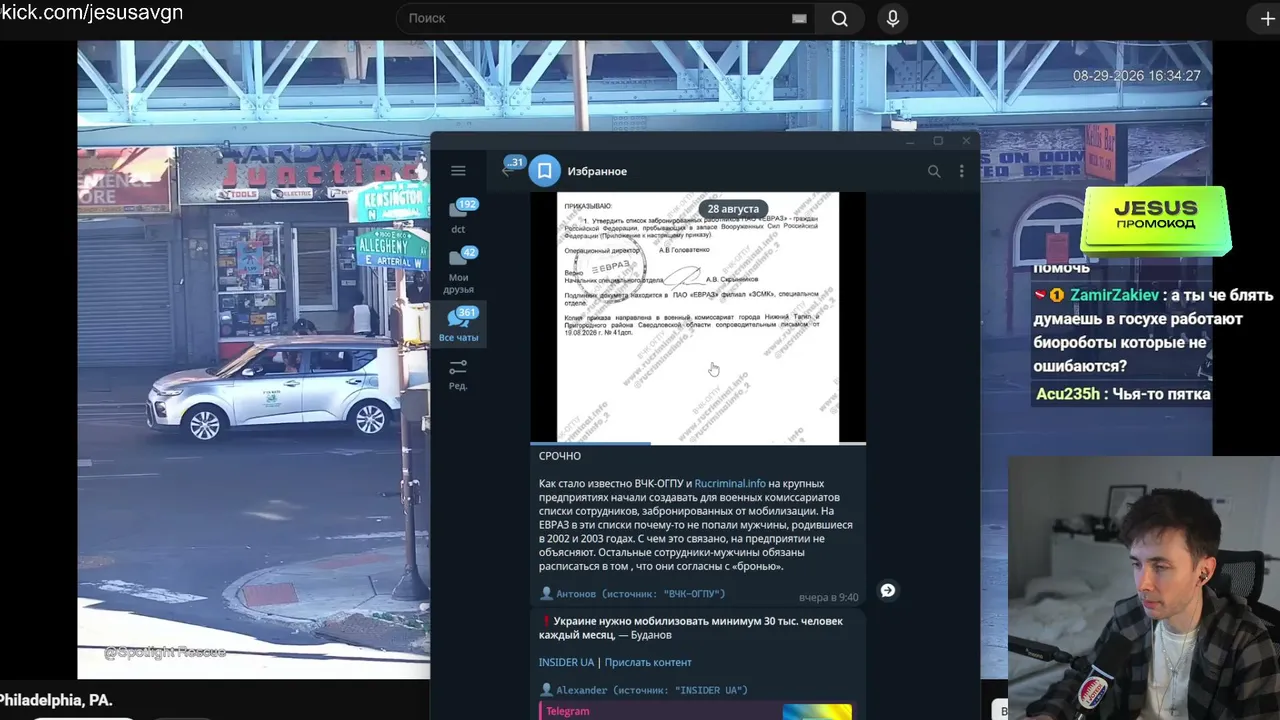This screenshot has width=1280, height=720.
Task: Click the Избранное chat title
Action: 597,171
